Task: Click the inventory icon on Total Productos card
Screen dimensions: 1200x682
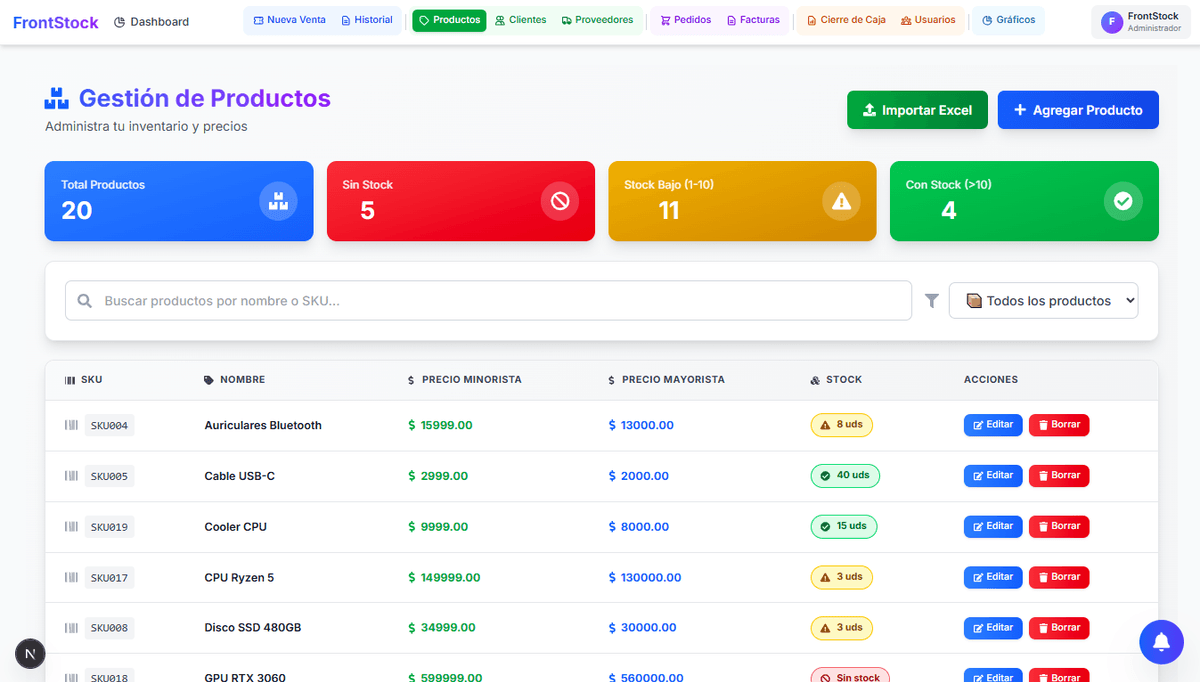Action: [277, 201]
